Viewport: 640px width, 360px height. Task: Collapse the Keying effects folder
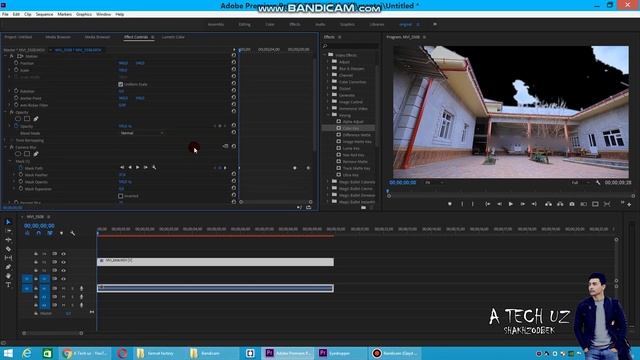[x=328, y=115]
